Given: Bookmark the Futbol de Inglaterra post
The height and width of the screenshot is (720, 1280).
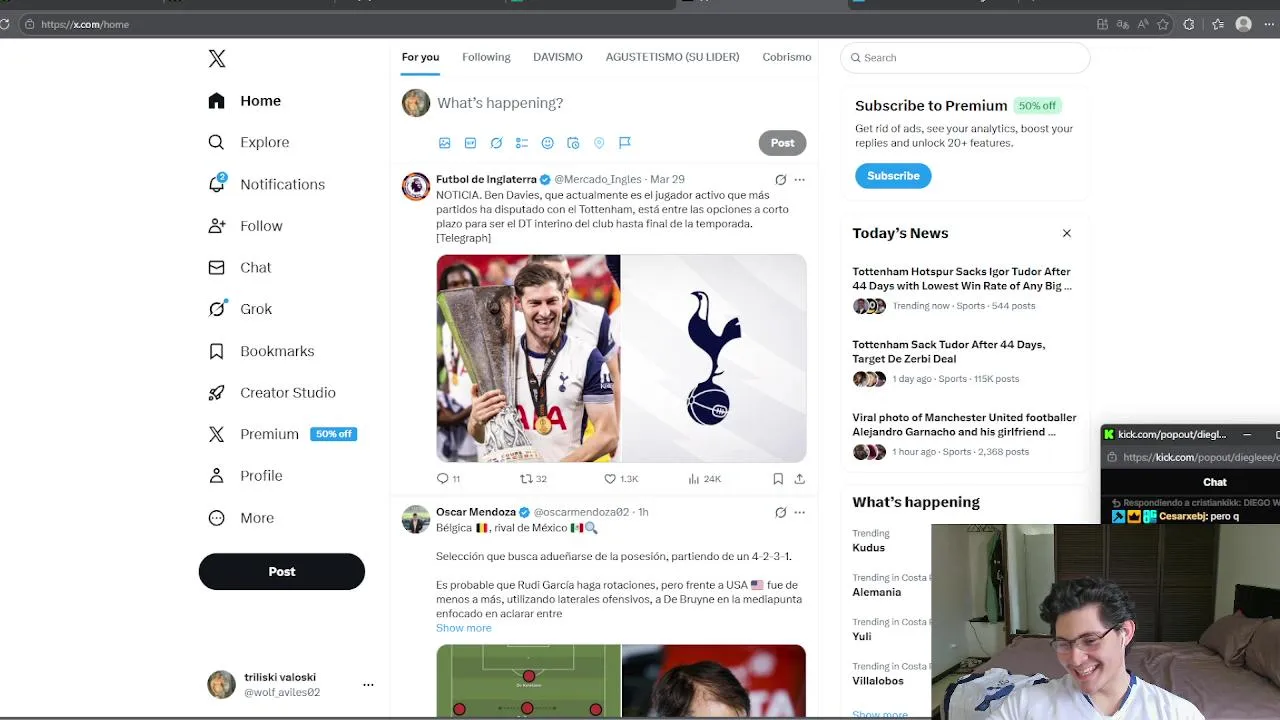Looking at the screenshot, I should click(x=778, y=479).
